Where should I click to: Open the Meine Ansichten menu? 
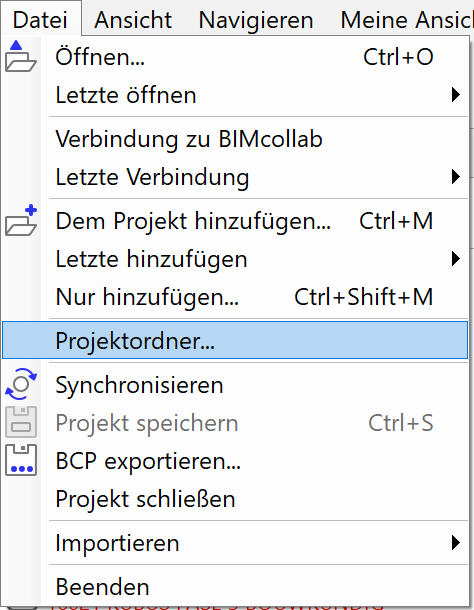tap(407, 19)
